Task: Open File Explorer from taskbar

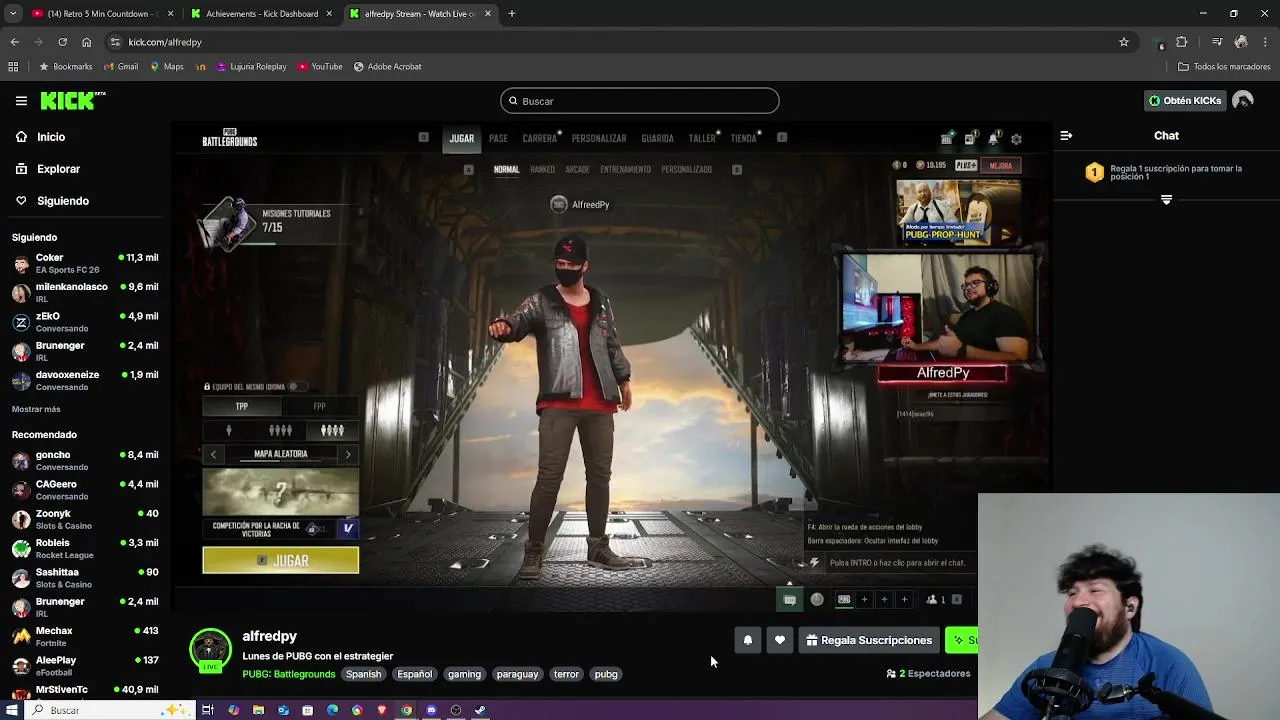Action: 258,710
